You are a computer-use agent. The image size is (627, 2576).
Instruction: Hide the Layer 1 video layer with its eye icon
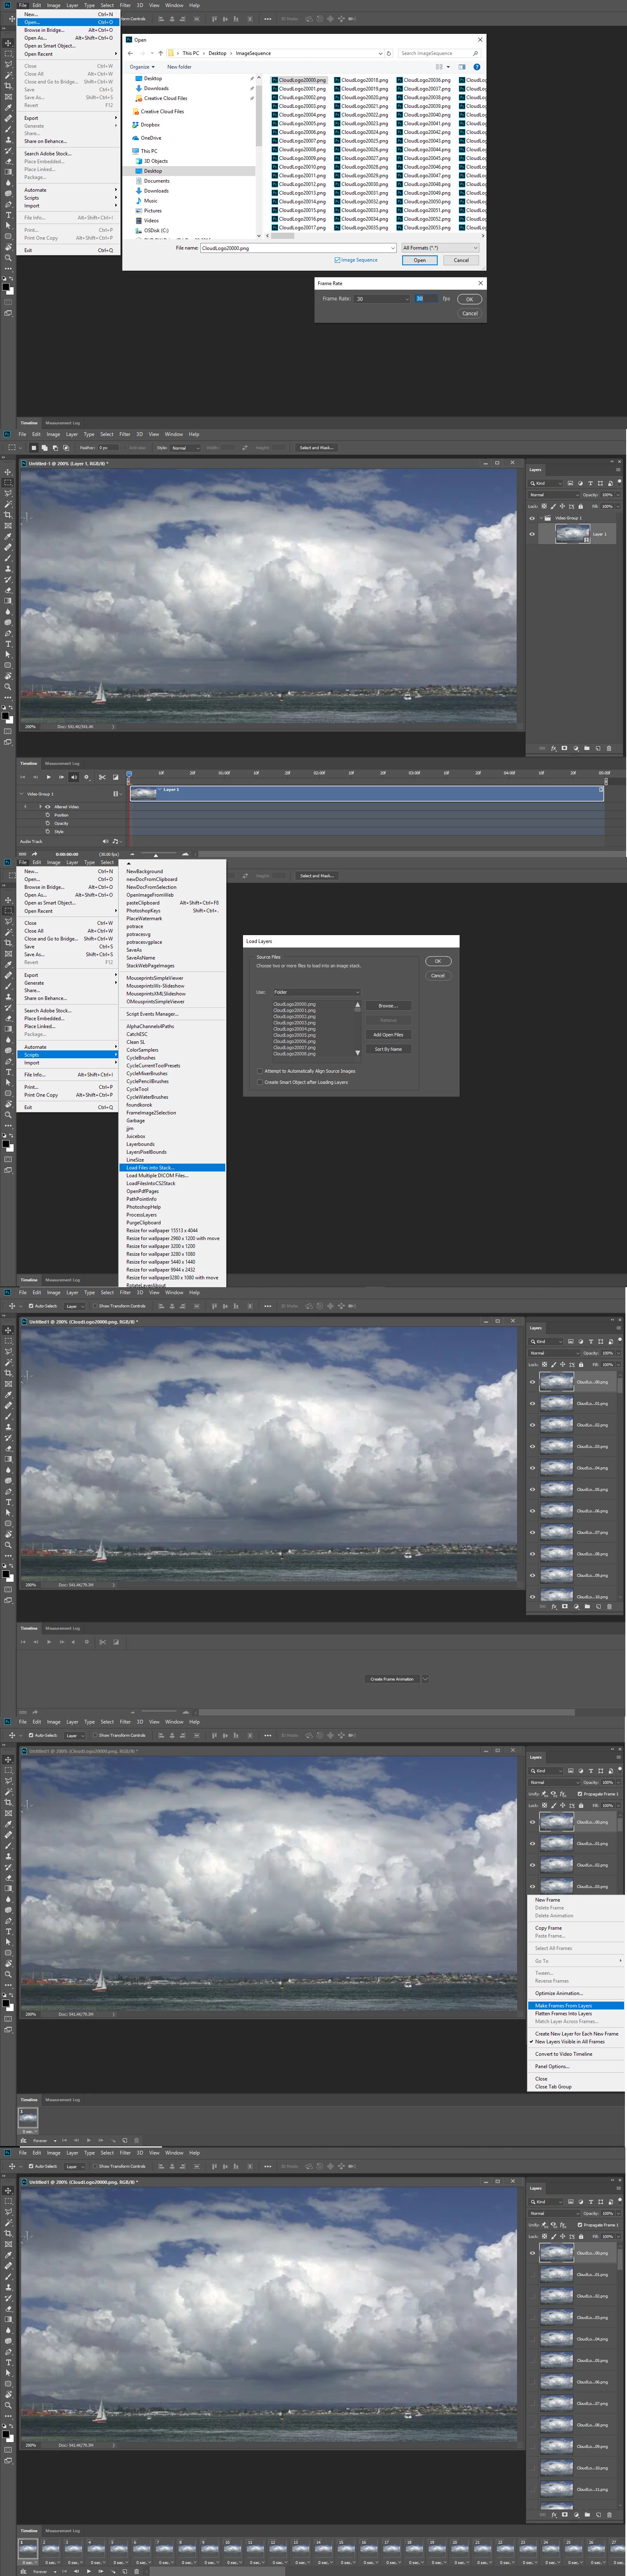(x=532, y=534)
